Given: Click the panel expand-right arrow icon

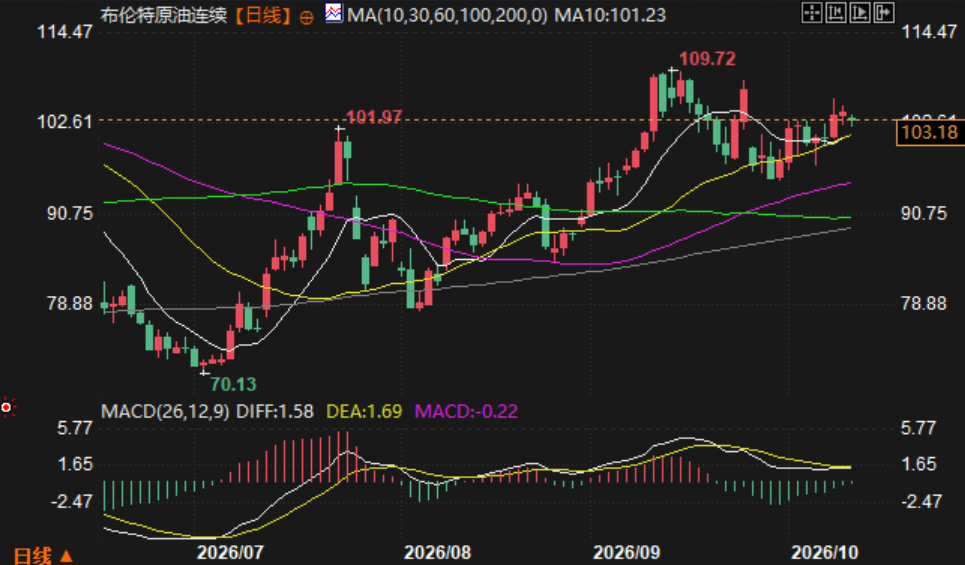Looking at the screenshot, I should coord(884,12).
